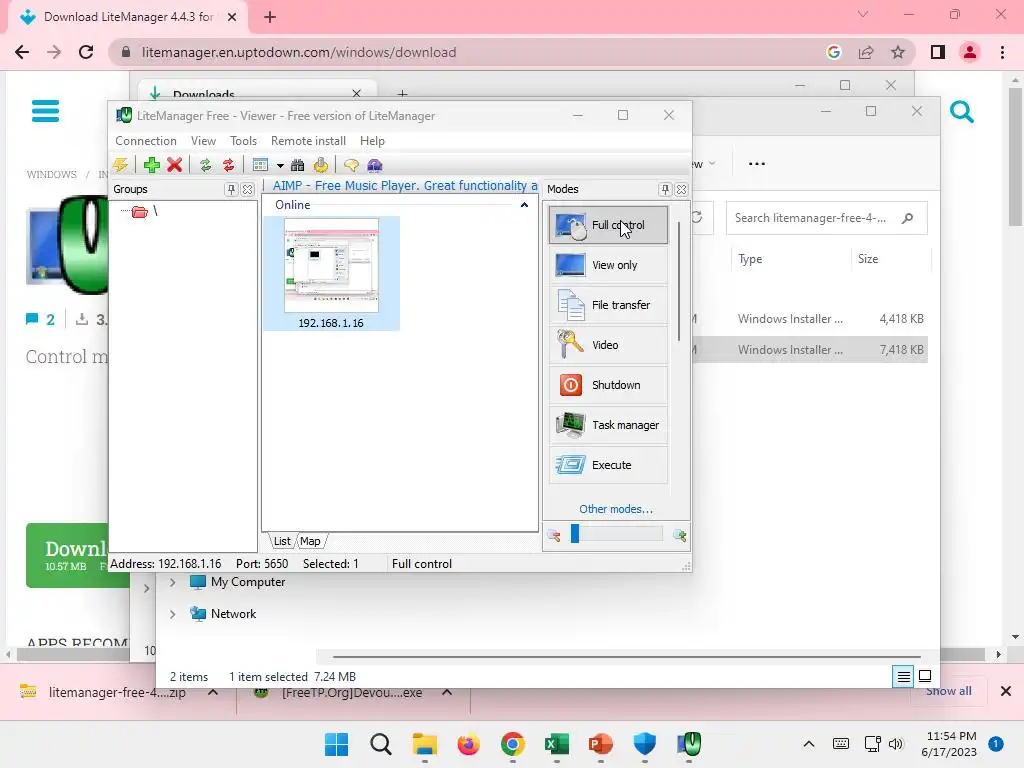The width and height of the screenshot is (1024, 768).
Task: Open Excel from the taskbar
Action: 556,744
